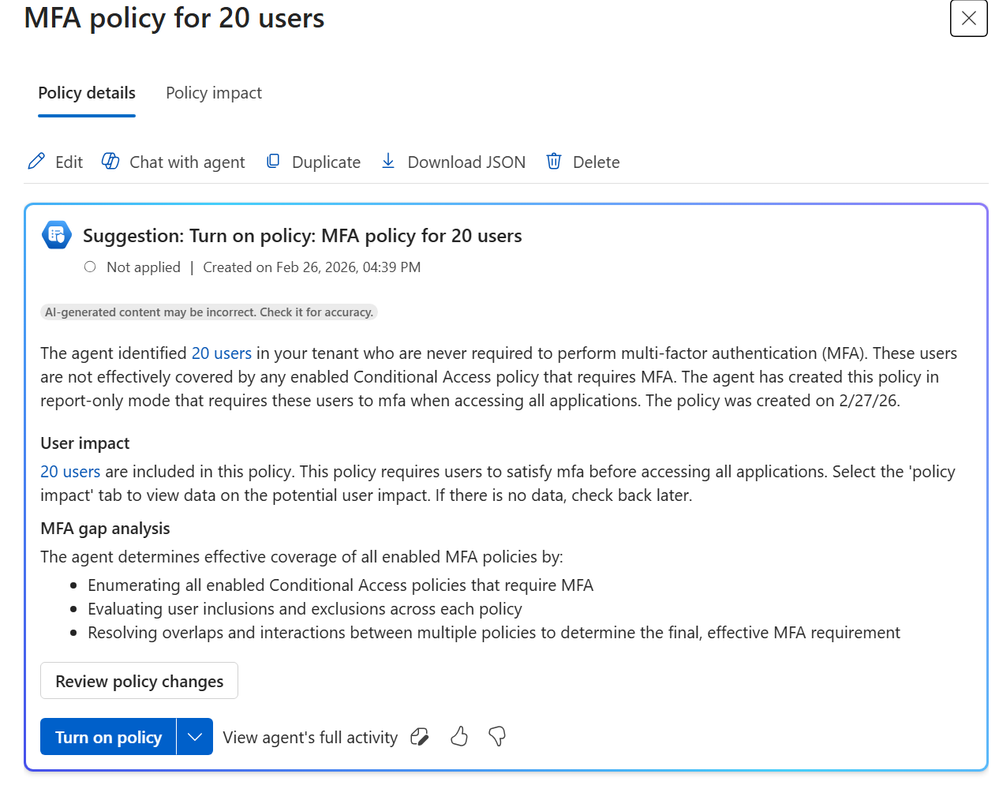This screenshot has width=999, height=792.
Task: Click View agent's full activity link
Action: tap(310, 737)
